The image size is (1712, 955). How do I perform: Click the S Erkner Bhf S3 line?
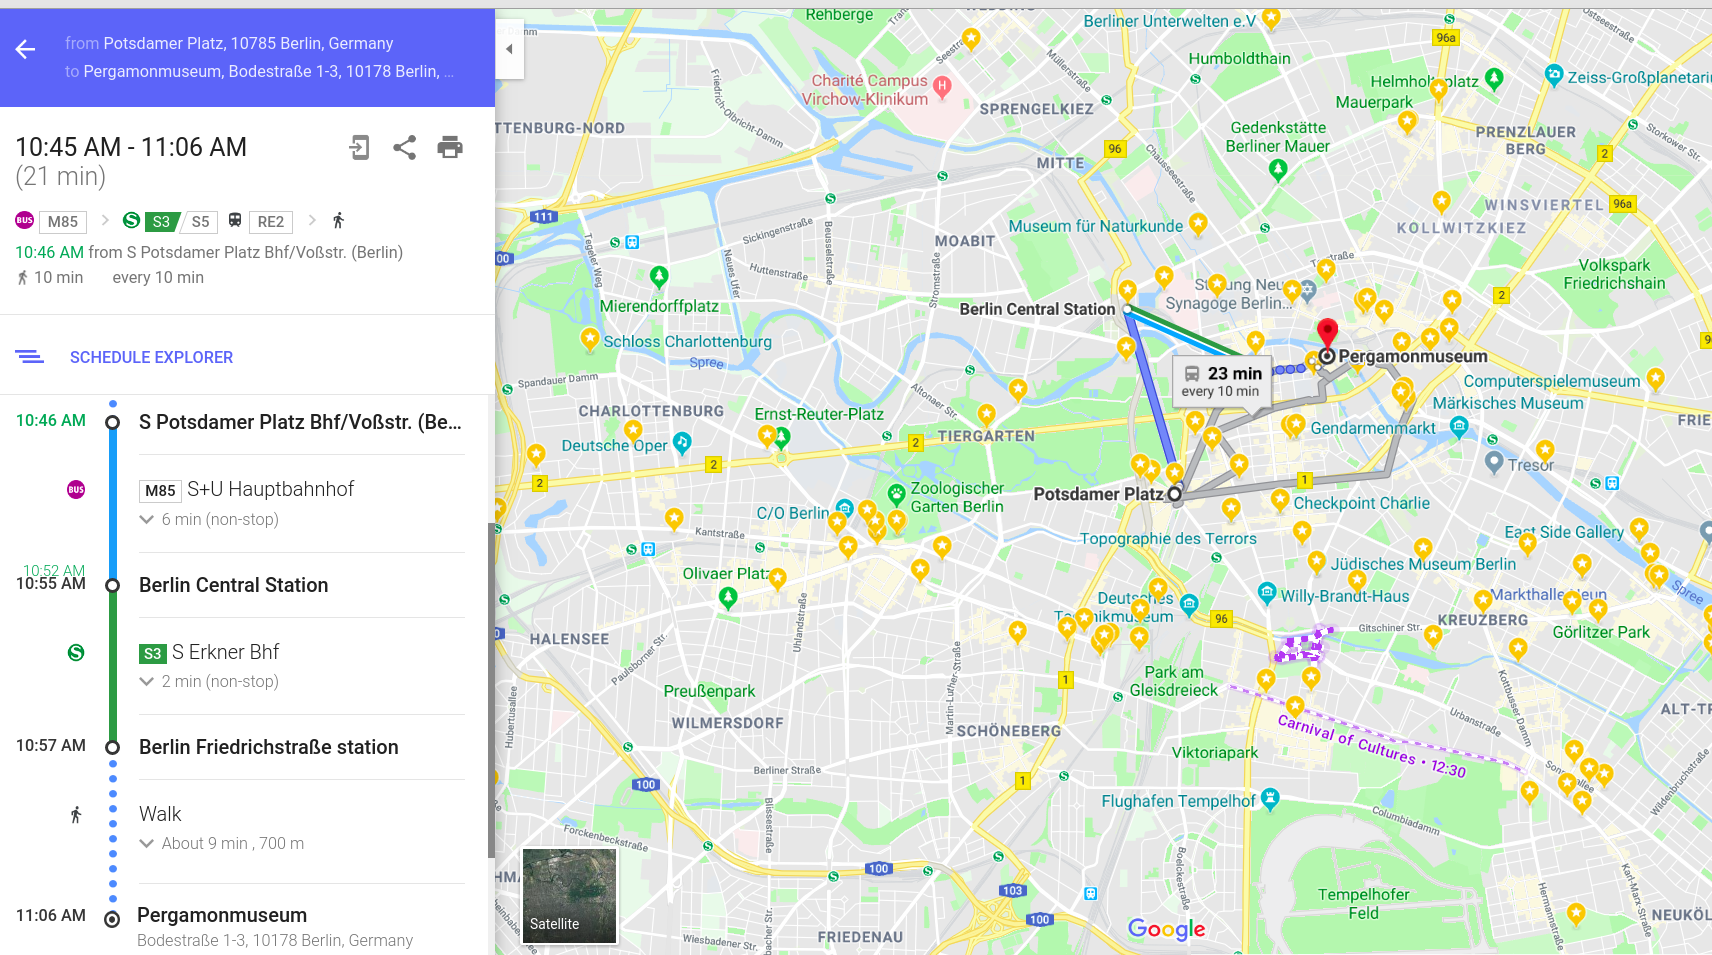tap(209, 652)
